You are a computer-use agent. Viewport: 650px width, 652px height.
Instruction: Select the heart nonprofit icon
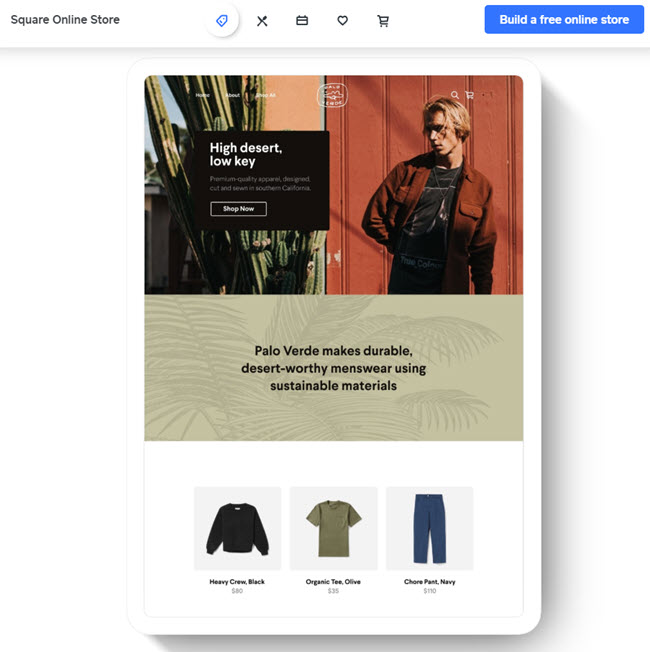[x=342, y=20]
